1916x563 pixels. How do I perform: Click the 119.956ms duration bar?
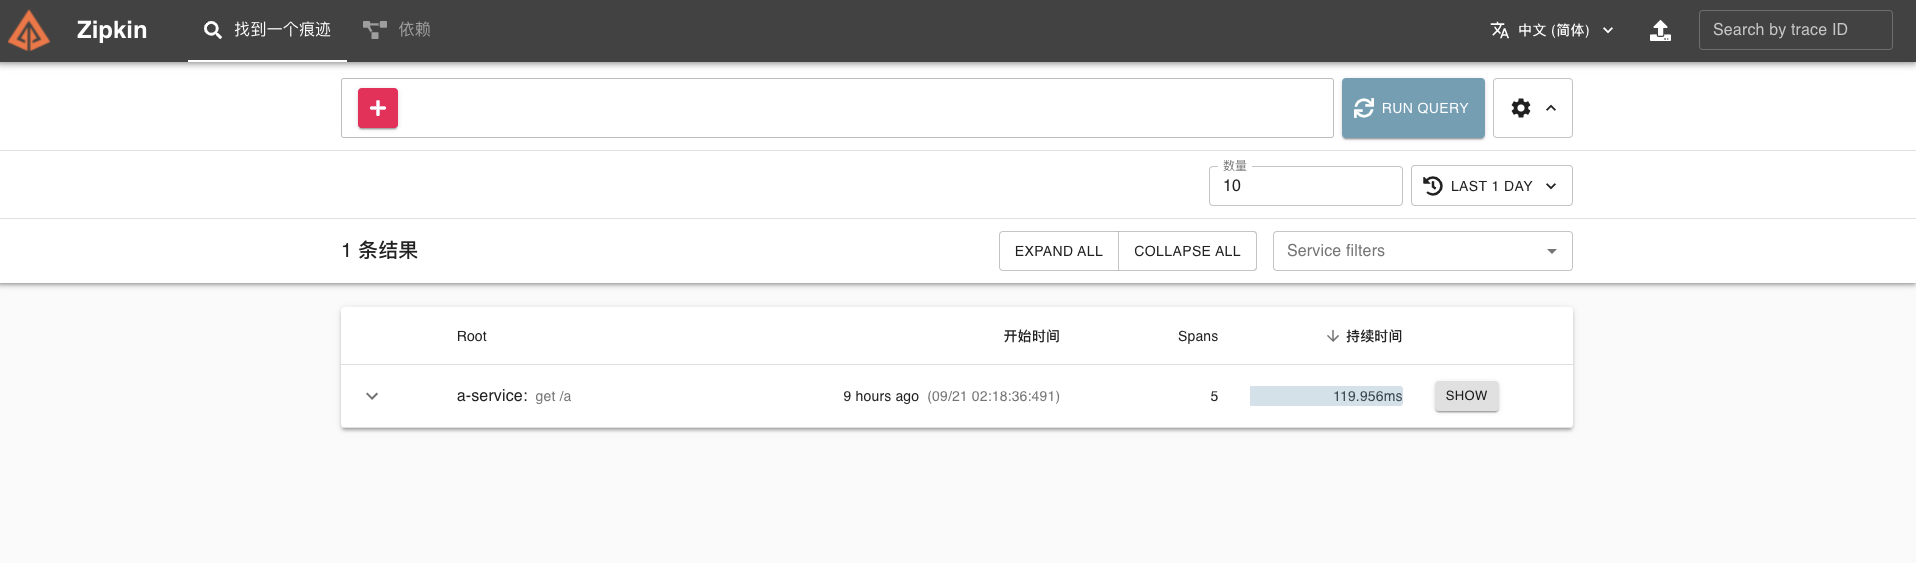click(x=1326, y=396)
